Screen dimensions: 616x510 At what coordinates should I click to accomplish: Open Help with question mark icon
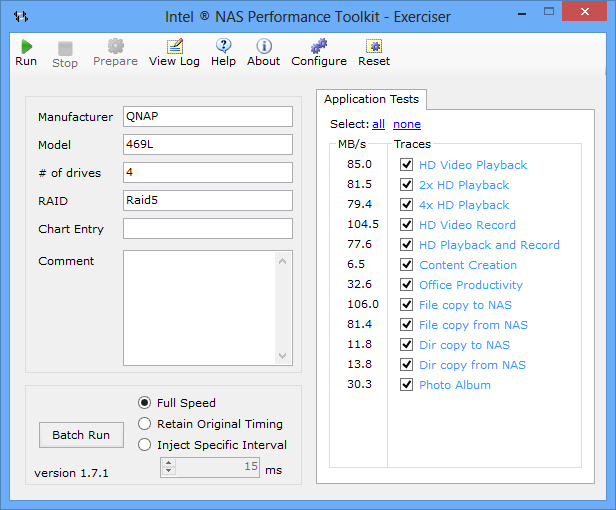(224, 46)
